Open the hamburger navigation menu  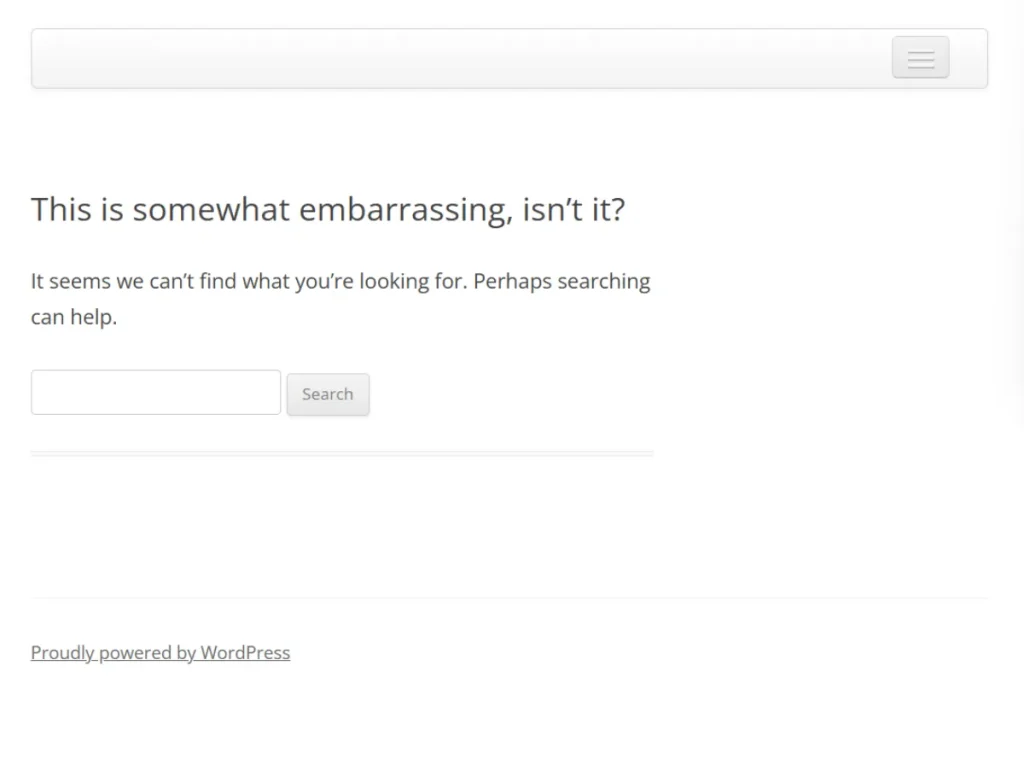click(x=920, y=58)
